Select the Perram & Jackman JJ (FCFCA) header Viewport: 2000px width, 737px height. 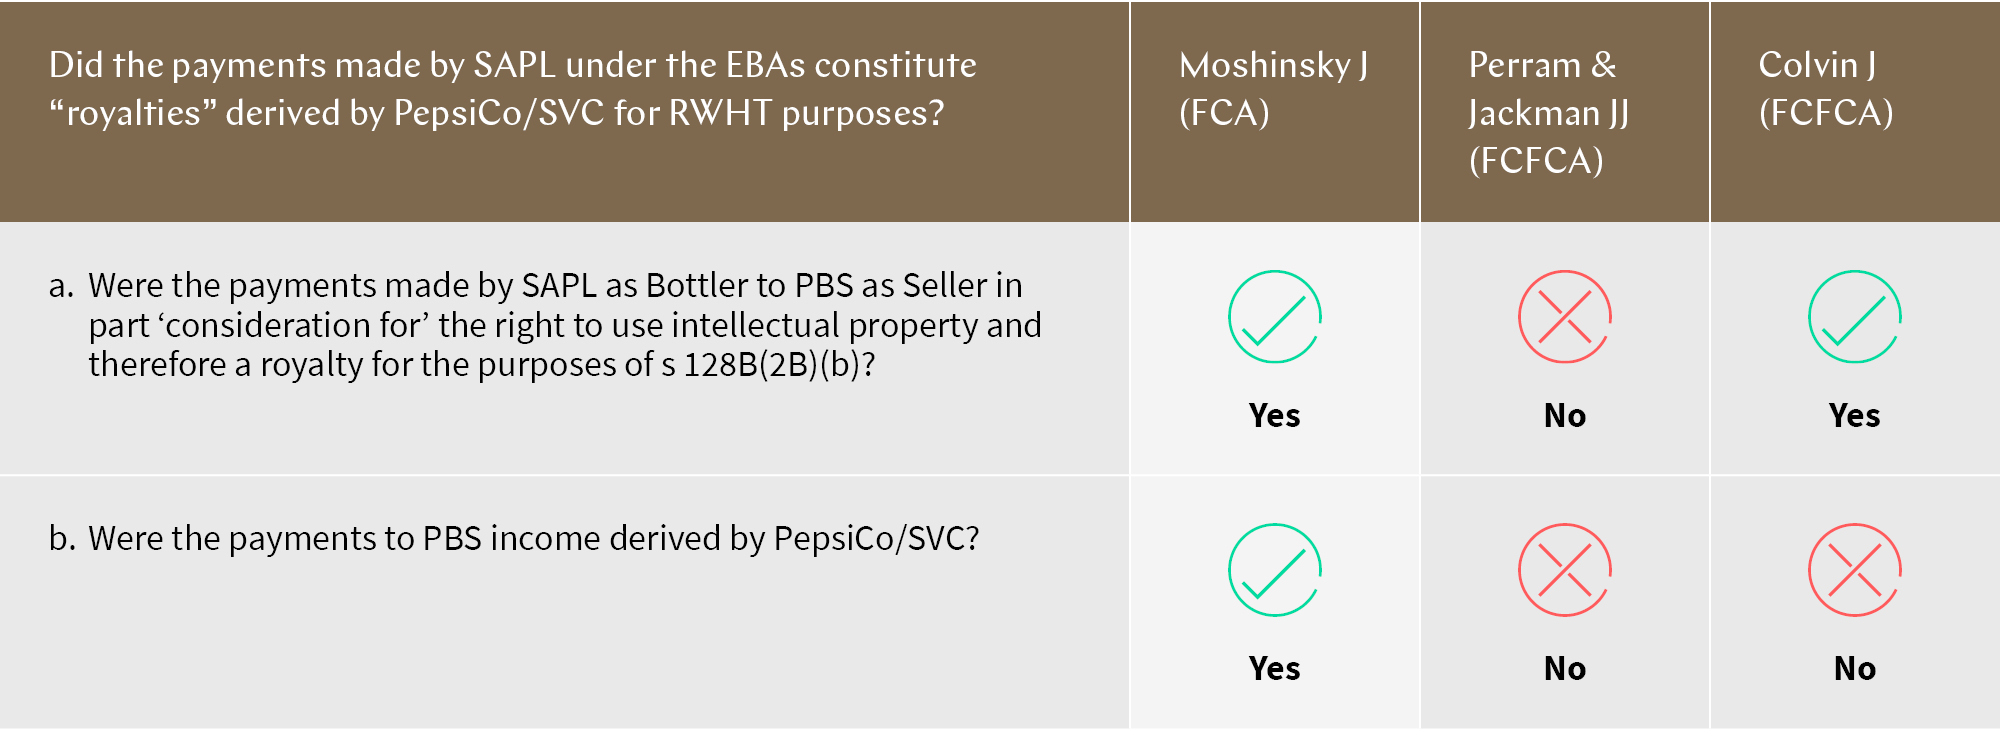[1549, 113]
